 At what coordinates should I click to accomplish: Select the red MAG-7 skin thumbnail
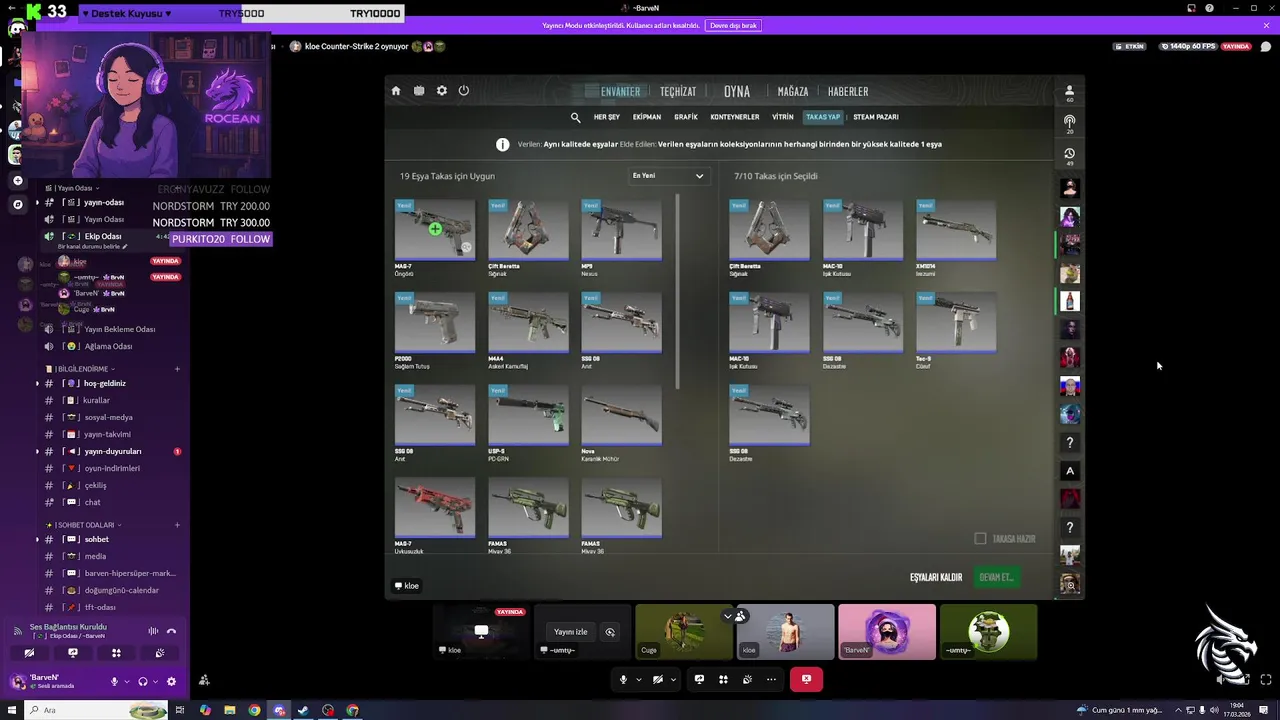point(435,508)
